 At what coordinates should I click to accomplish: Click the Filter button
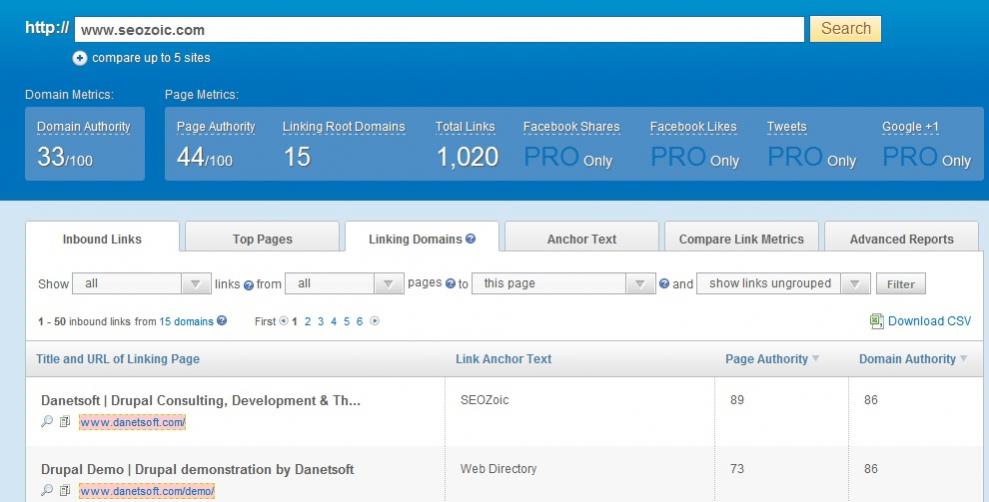click(x=901, y=284)
